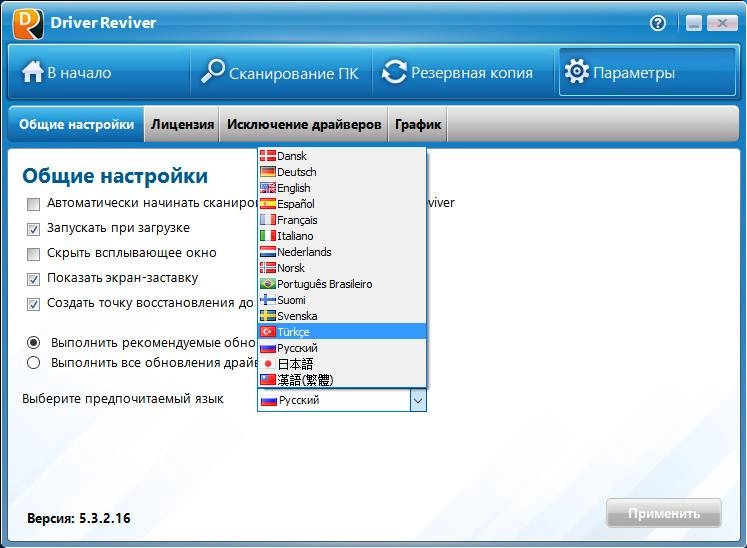Select Norsk language option

[342, 268]
